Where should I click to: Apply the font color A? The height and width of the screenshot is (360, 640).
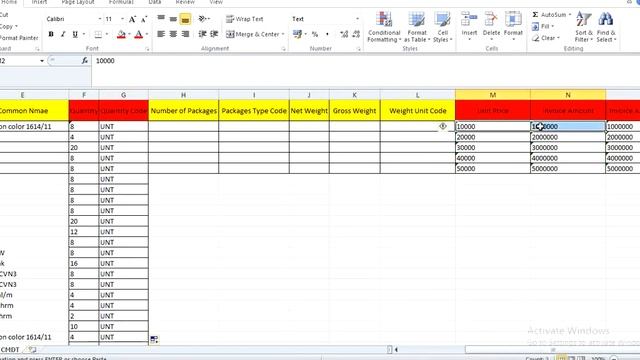click(x=139, y=34)
